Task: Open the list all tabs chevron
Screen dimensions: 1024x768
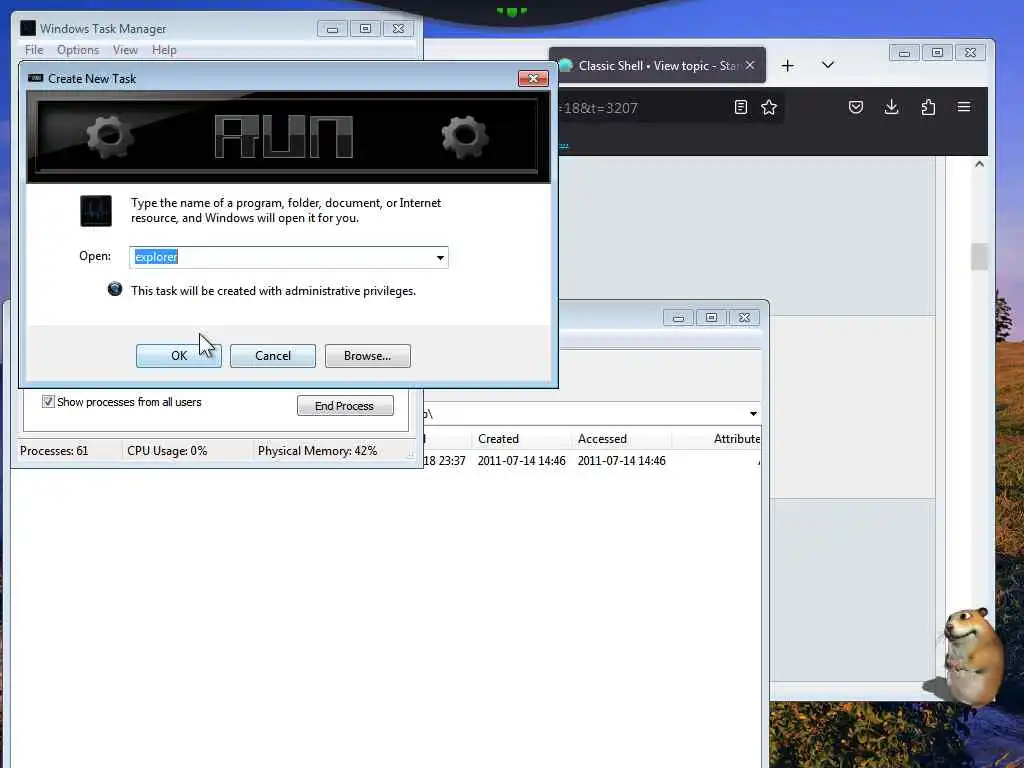Action: [x=827, y=65]
